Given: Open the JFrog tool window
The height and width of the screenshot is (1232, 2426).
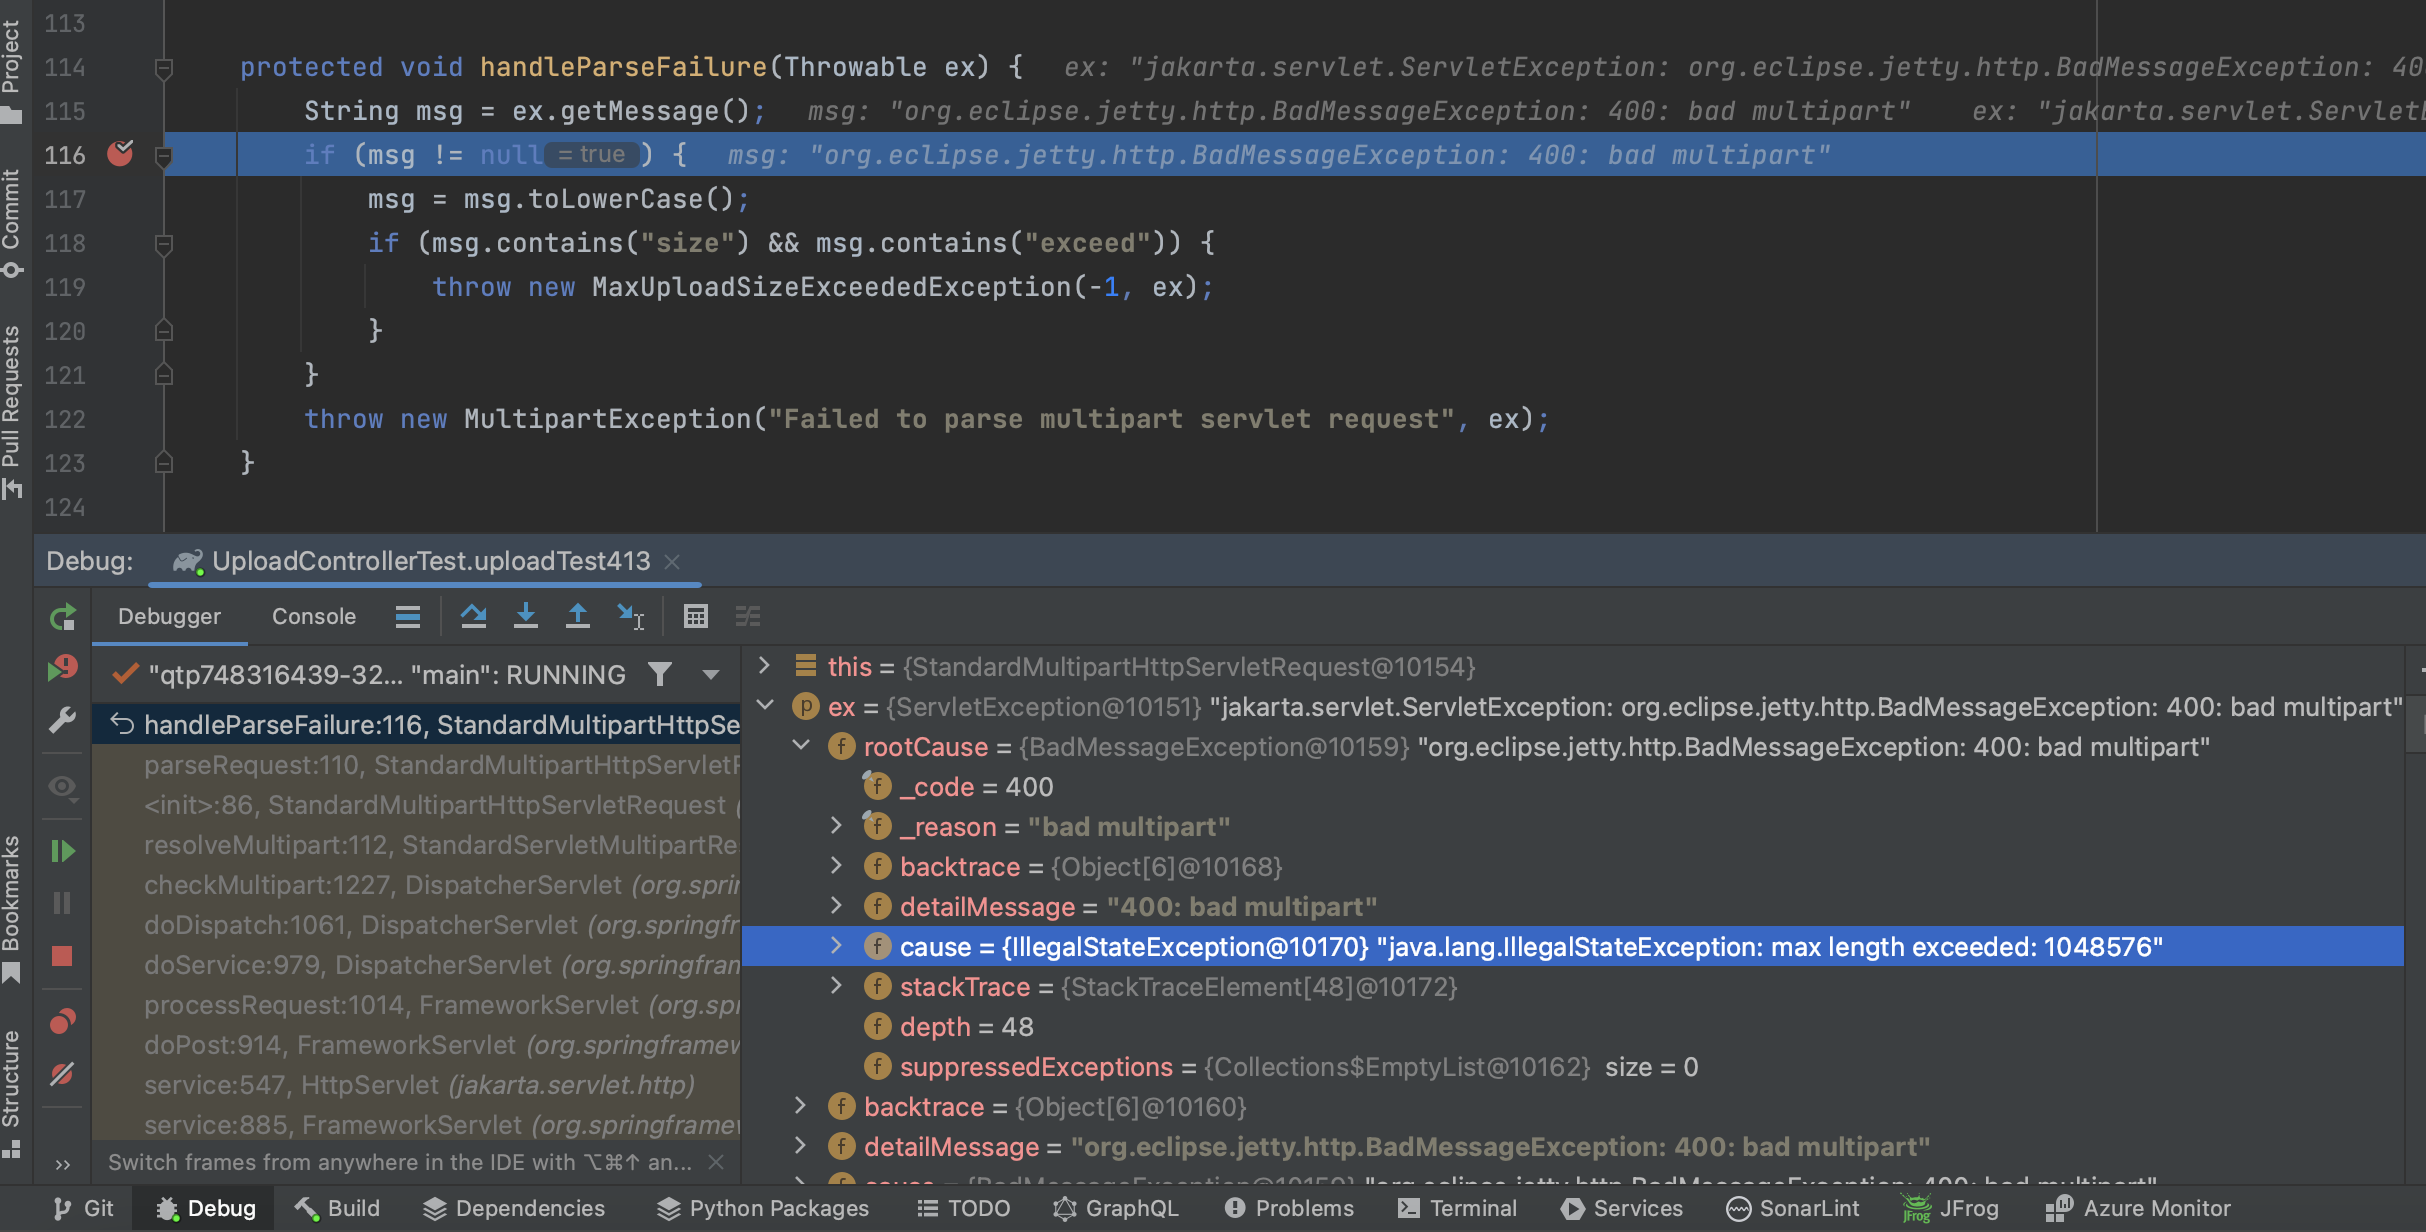Looking at the screenshot, I should pos(1950,1208).
